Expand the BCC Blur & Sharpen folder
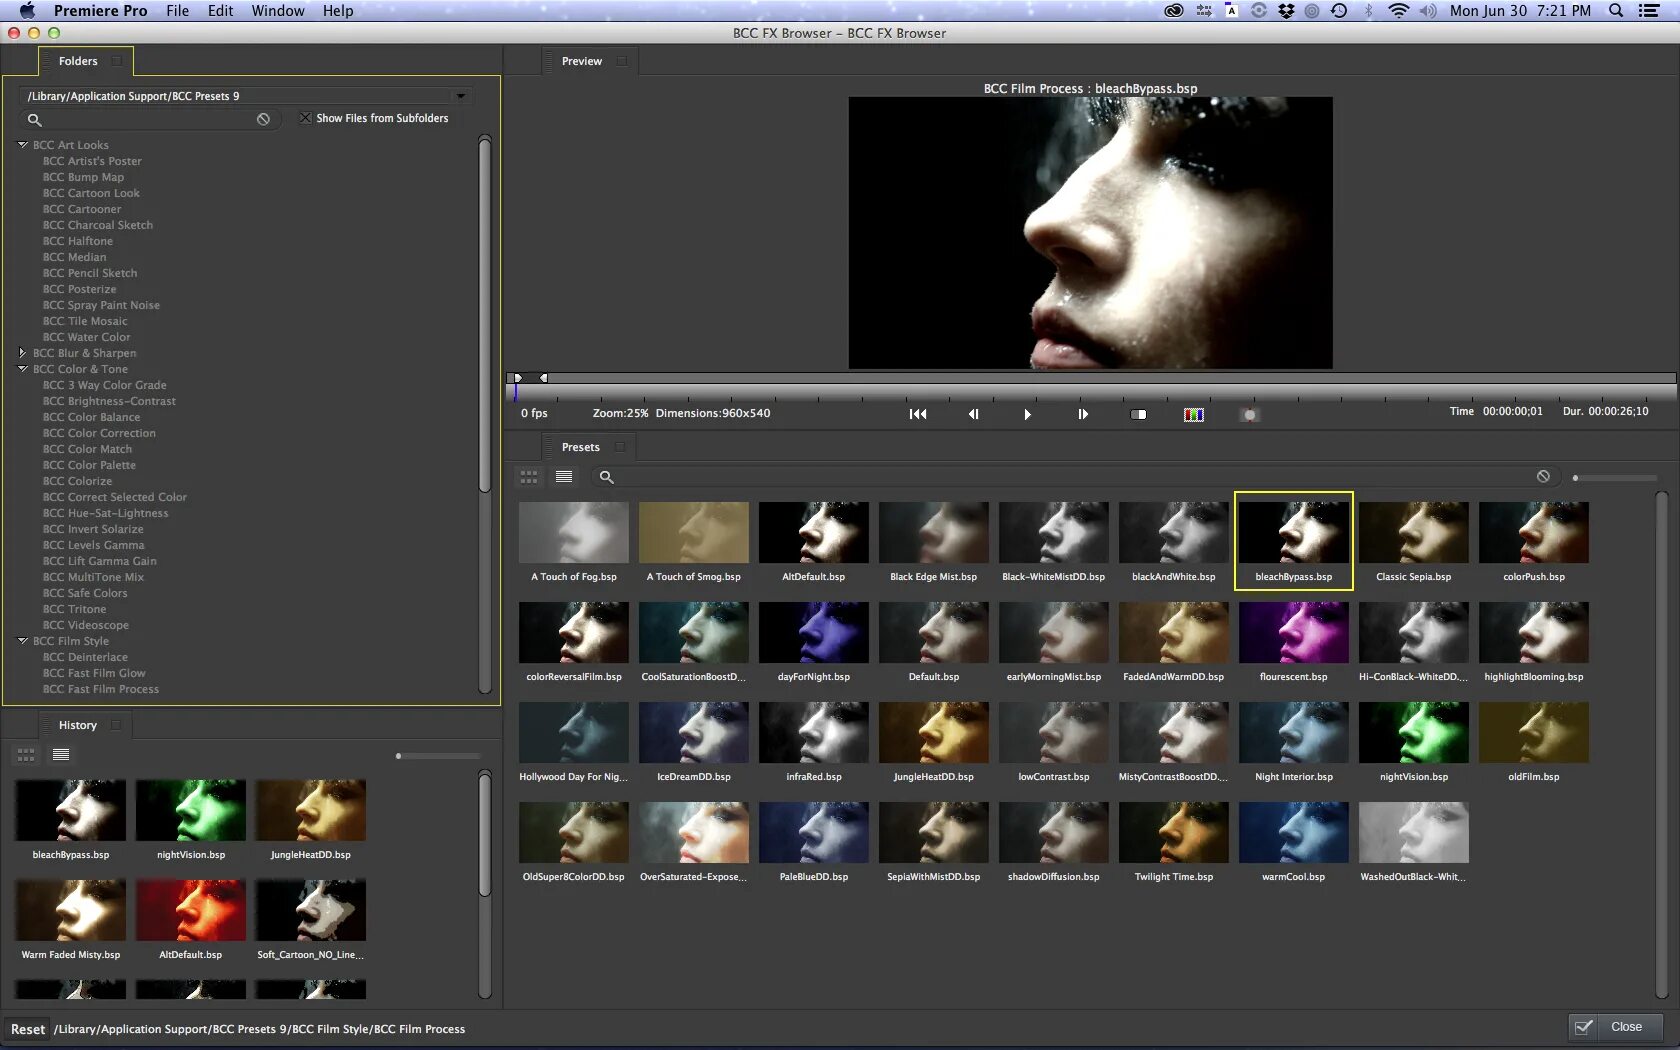Image resolution: width=1680 pixels, height=1050 pixels. click(x=22, y=353)
